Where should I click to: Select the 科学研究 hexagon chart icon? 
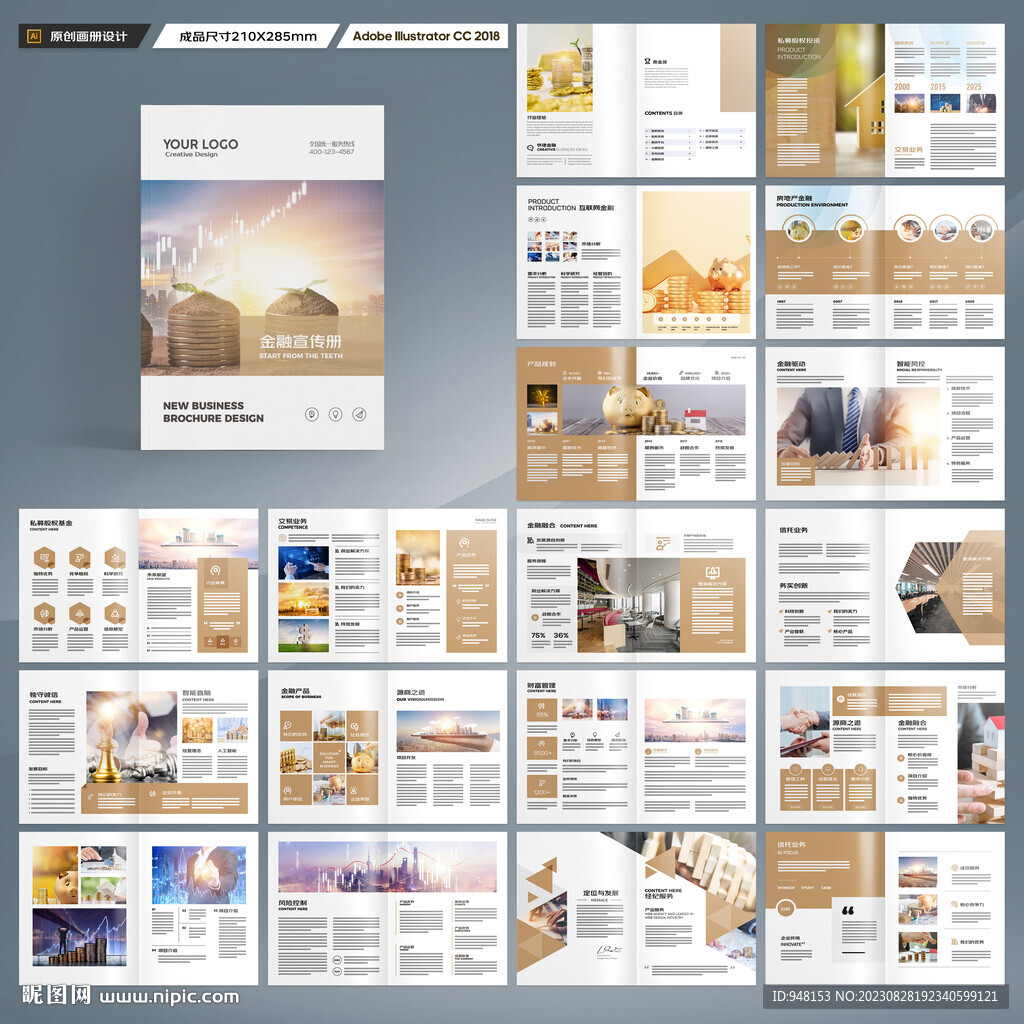[x=115, y=558]
